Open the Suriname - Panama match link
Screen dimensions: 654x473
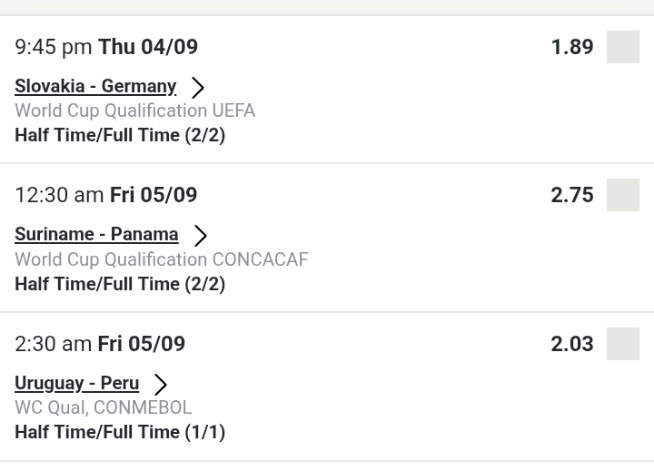pyautogui.click(x=97, y=235)
